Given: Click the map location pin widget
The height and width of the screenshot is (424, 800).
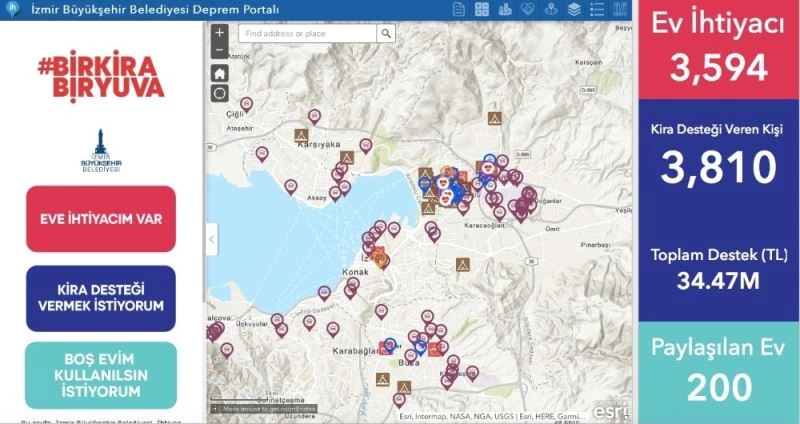Looking at the screenshot, I should [551, 10].
